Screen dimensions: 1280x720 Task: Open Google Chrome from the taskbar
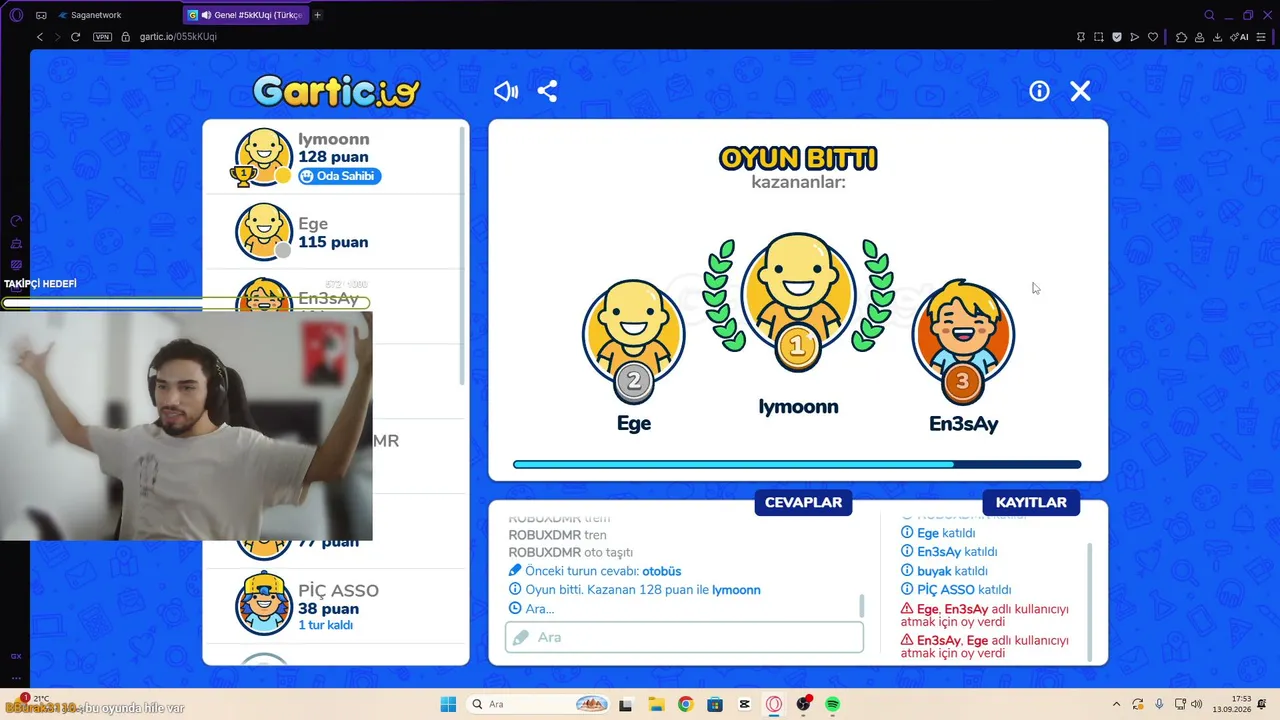(x=685, y=704)
